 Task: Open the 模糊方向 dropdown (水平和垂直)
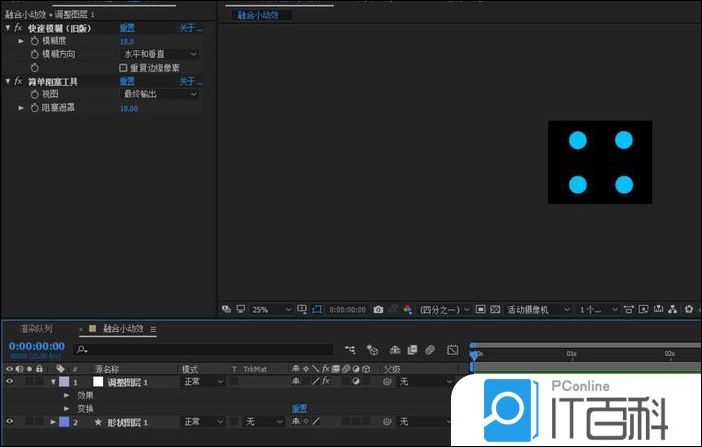[x=159, y=54]
